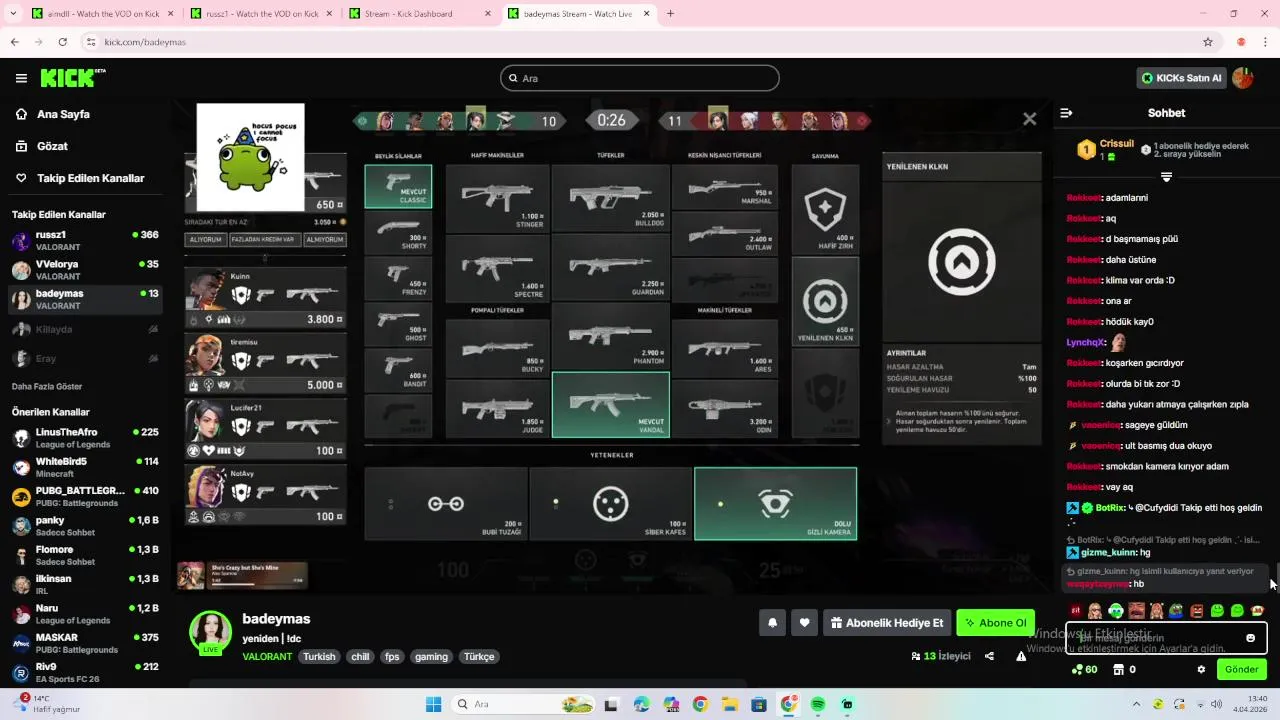Switch to Stream - Kick Dashboard tab
This screenshot has width=1280, height=720.
(x=420, y=14)
